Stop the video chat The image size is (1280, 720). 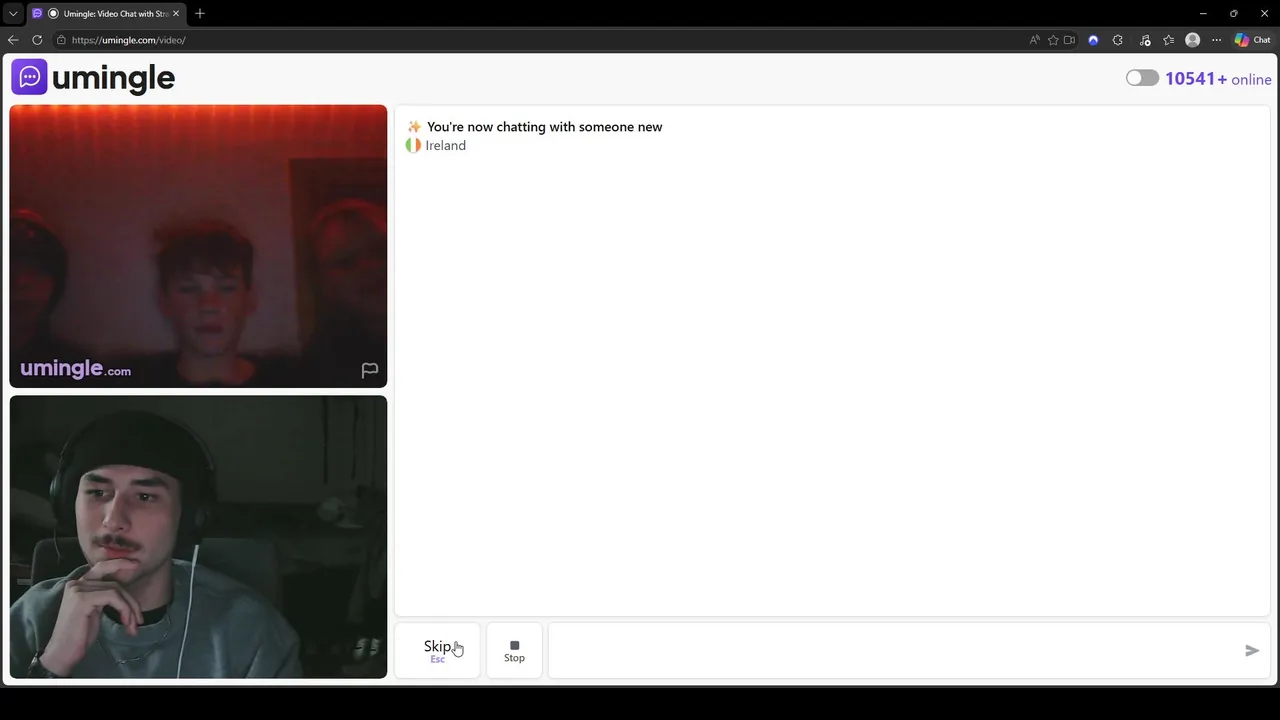click(514, 650)
